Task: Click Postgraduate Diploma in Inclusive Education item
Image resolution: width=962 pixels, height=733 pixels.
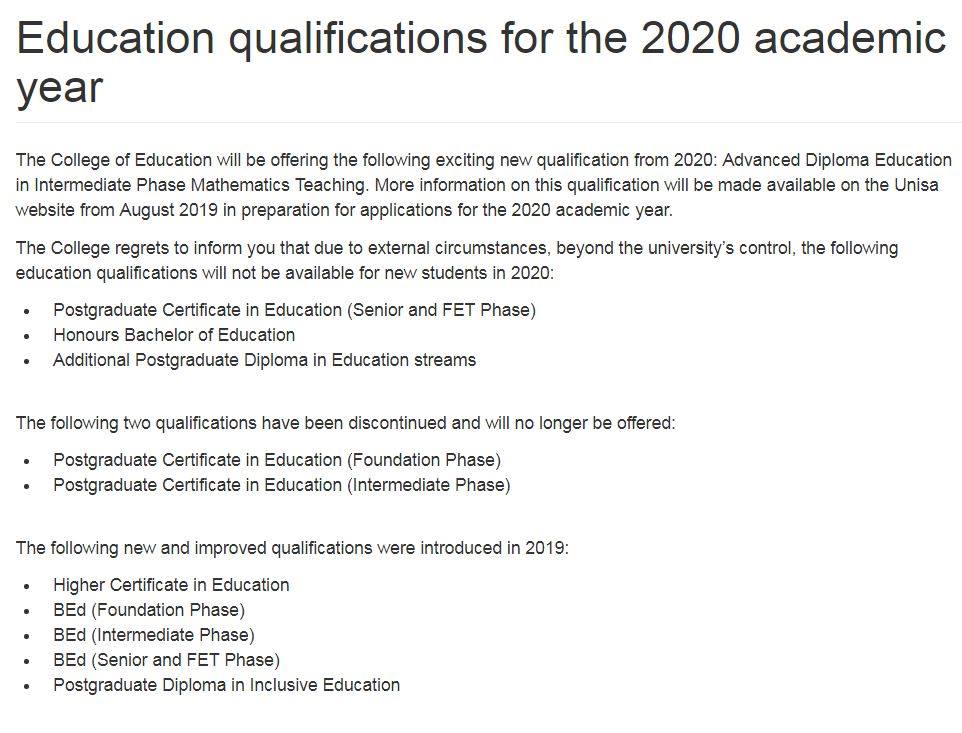Action: pyautogui.click(x=226, y=685)
